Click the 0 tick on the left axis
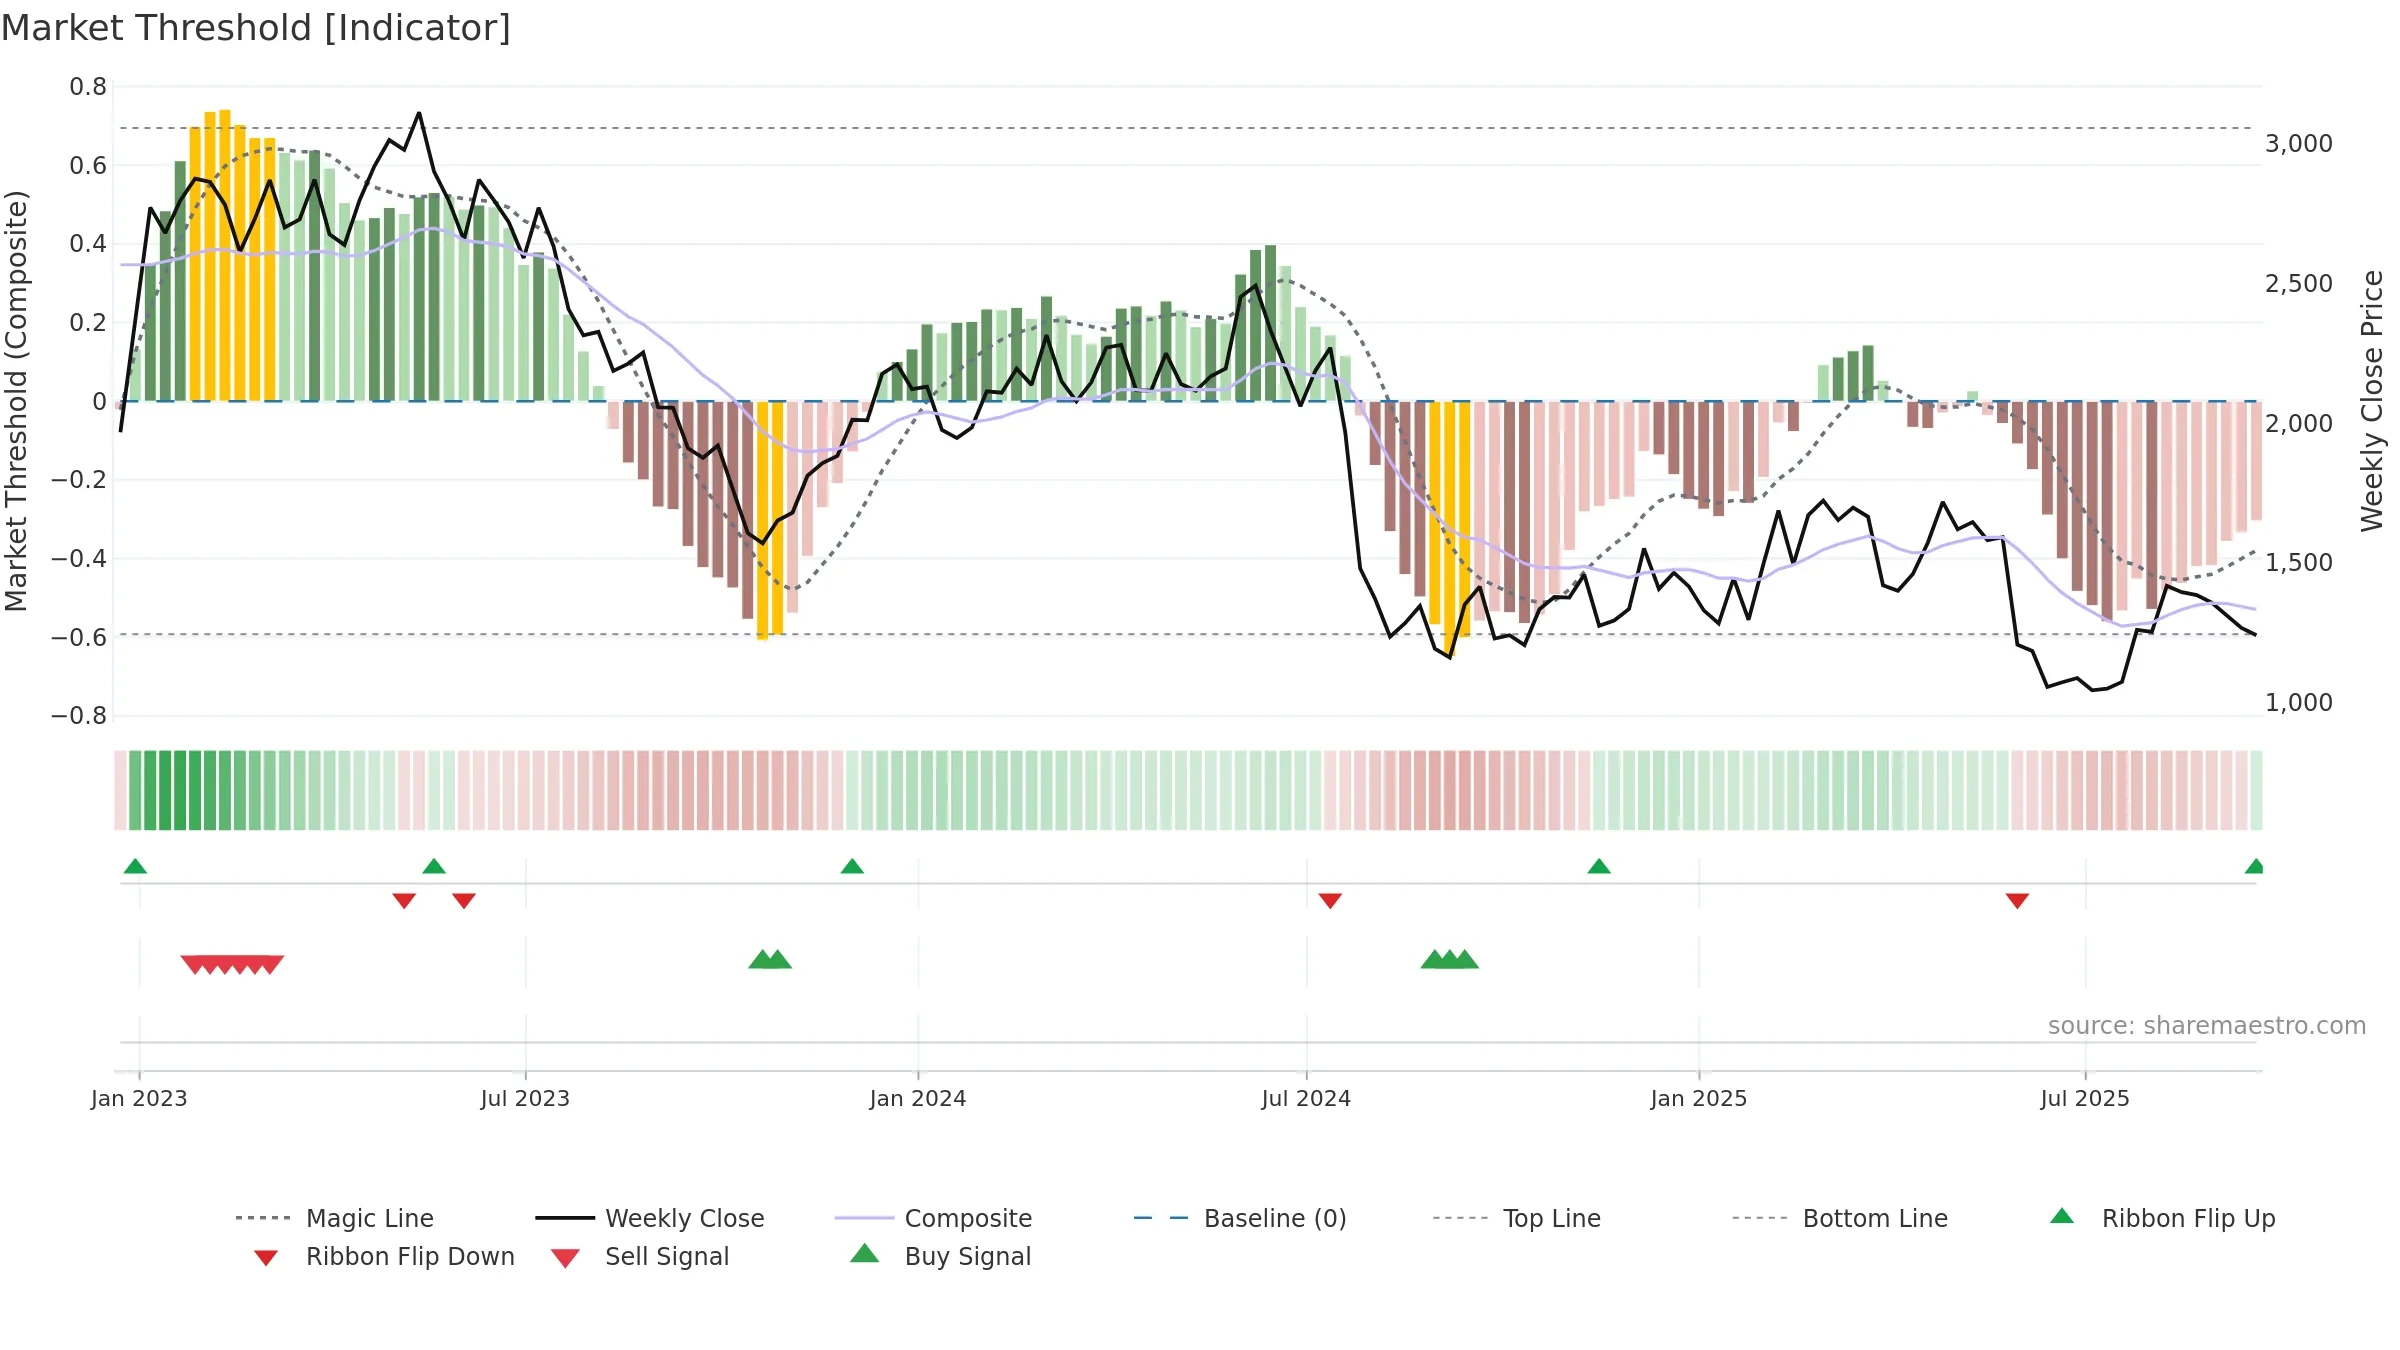This screenshot has height=1350, width=2400. tap(99, 402)
